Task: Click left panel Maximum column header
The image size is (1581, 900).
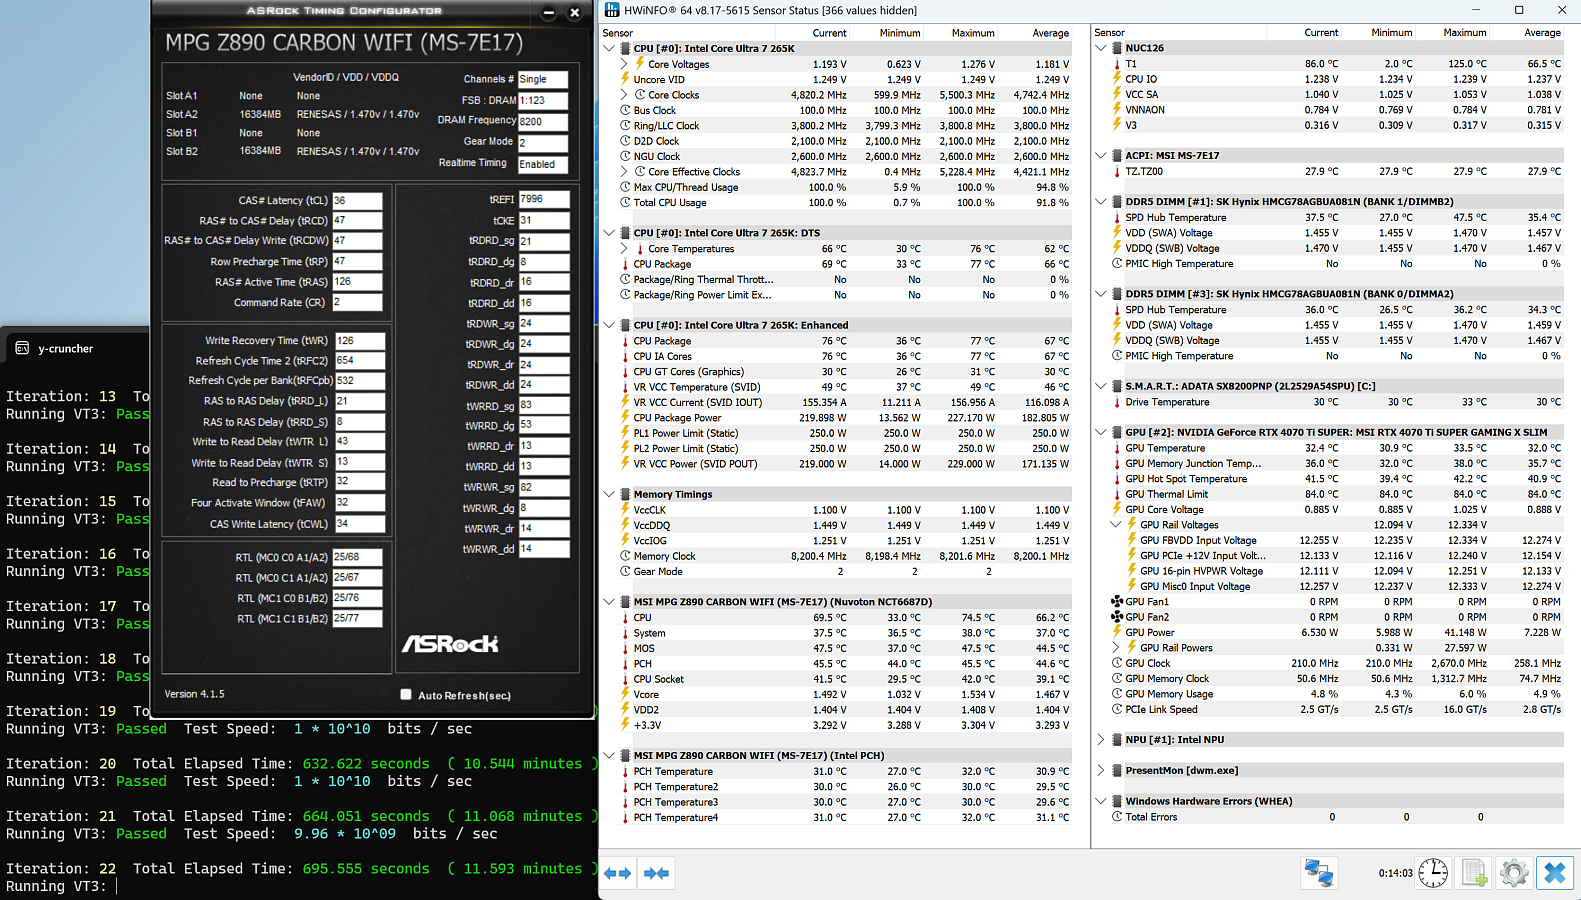Action: pos(973,33)
